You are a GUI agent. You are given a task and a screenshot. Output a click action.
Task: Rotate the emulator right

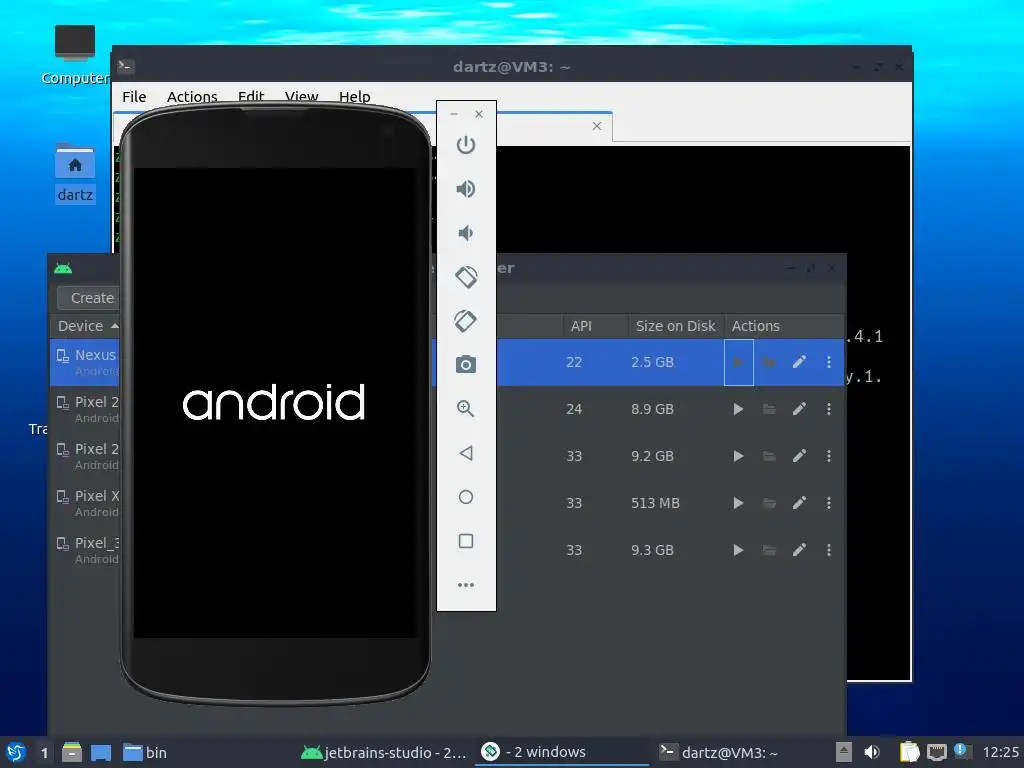(x=466, y=321)
